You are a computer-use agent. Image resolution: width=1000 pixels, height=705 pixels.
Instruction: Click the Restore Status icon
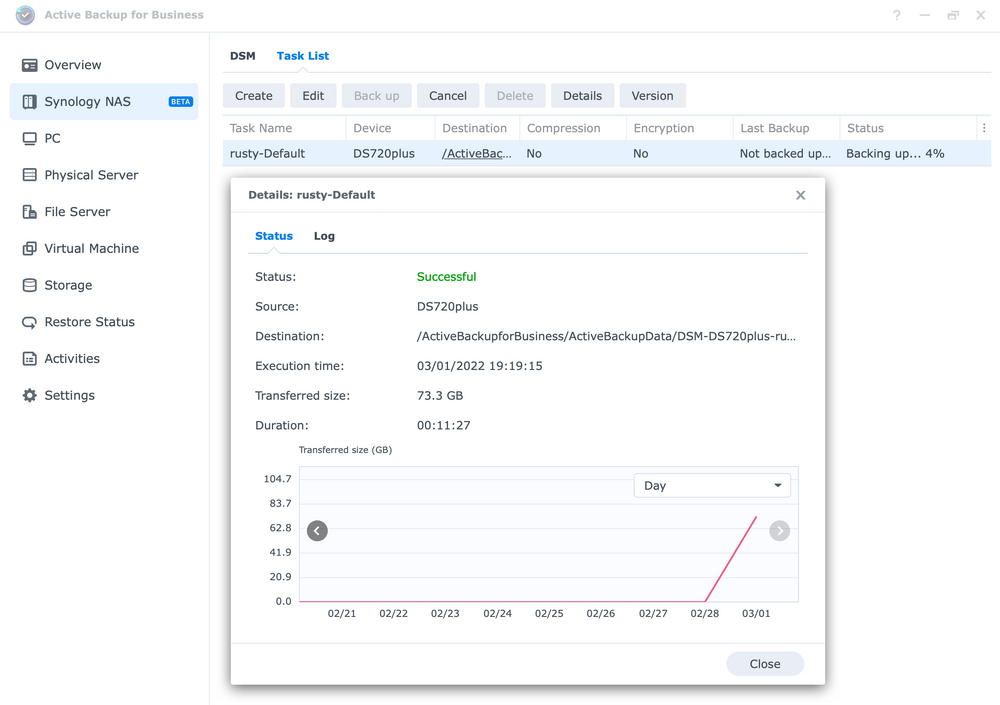29,322
